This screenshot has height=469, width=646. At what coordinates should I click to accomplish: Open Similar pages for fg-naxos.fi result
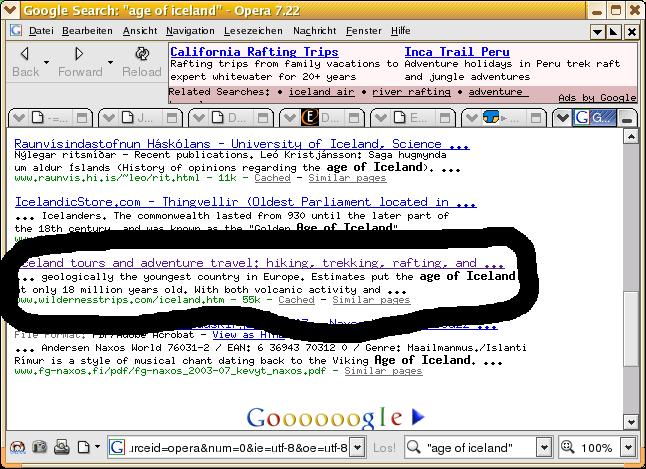(383, 371)
